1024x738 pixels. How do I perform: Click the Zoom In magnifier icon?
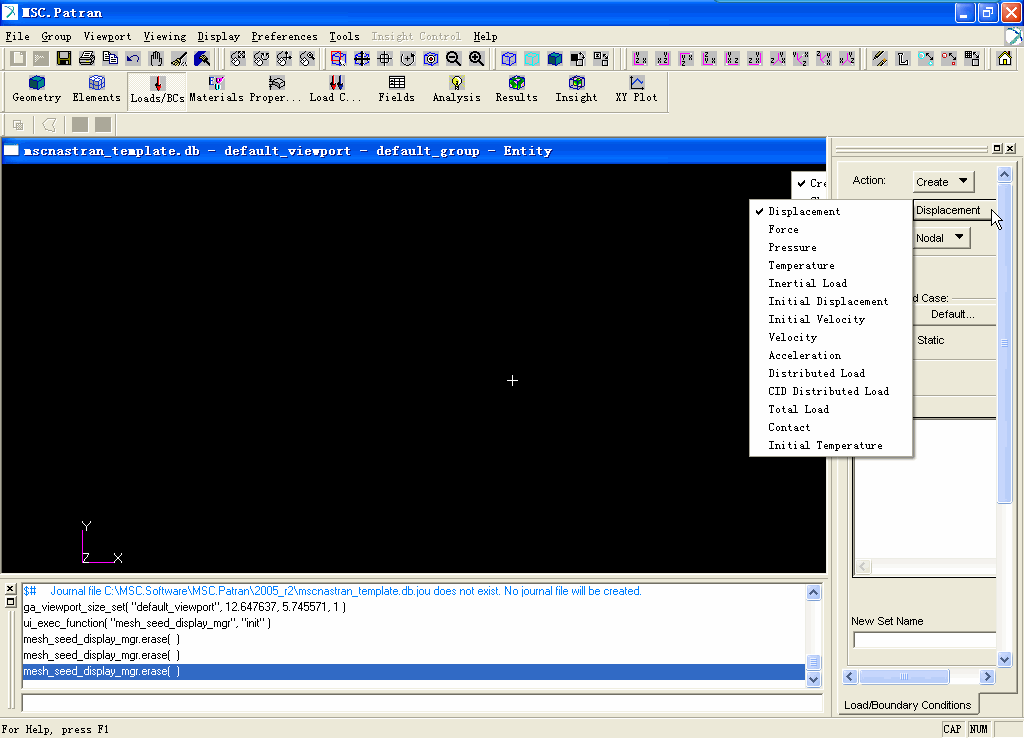click(477, 59)
